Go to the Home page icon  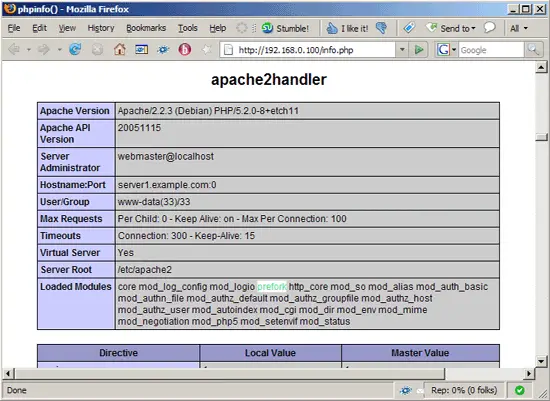tap(120, 49)
